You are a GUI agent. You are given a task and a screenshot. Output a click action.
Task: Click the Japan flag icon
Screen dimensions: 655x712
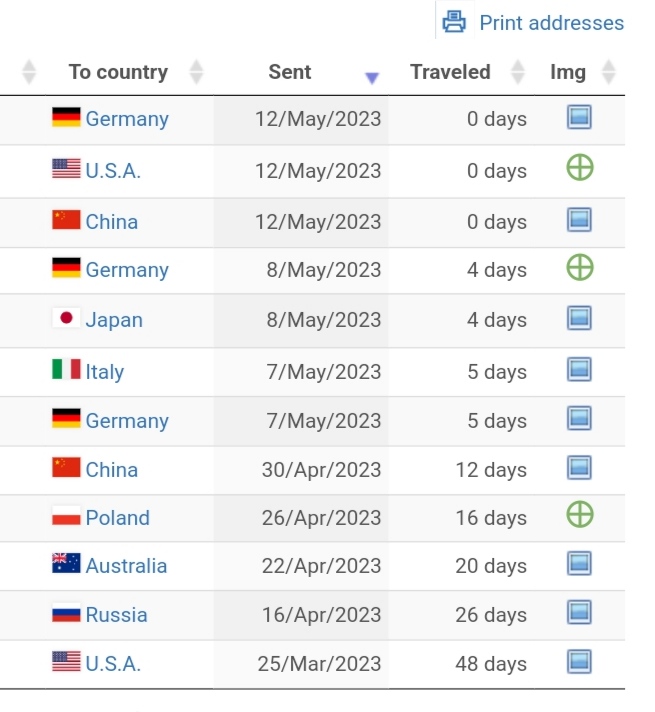pyautogui.click(x=66, y=318)
